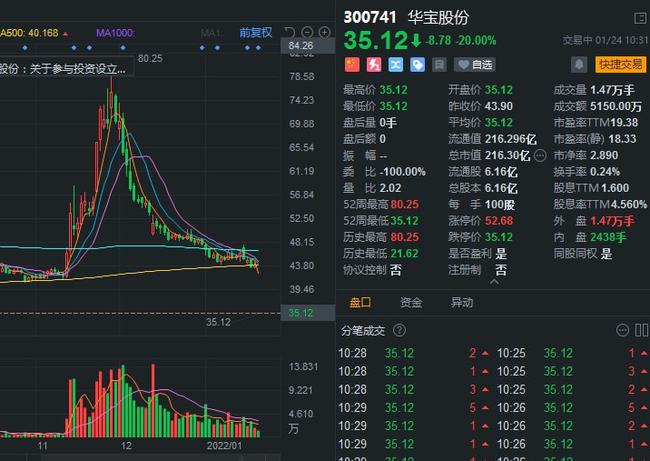The height and width of the screenshot is (461, 650).
Task: Click the last blue event marker diamond
Action: (258, 48)
